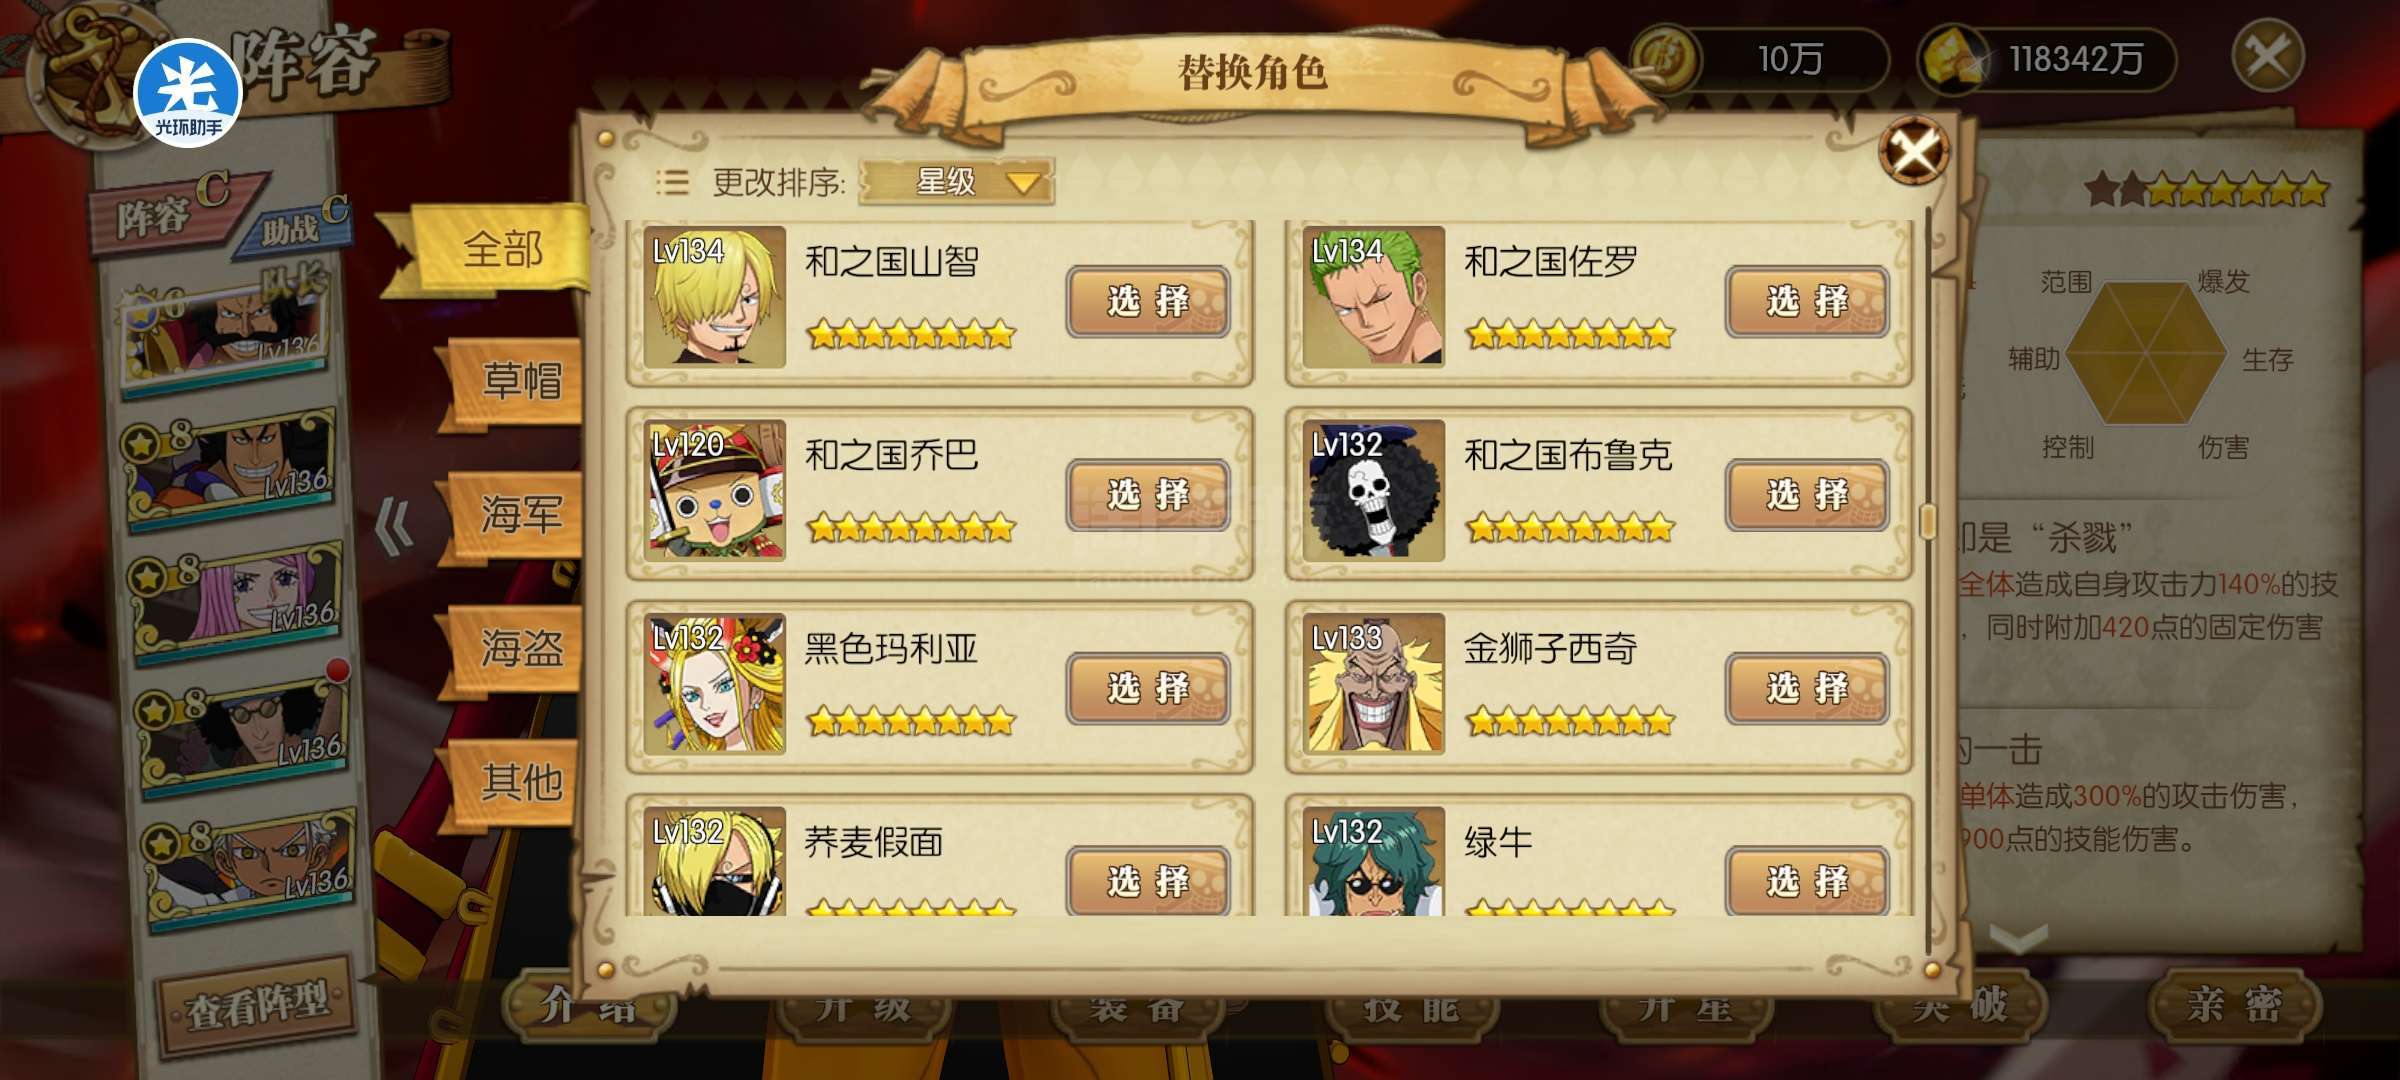Switch to the 海军 filter tab

(520, 515)
